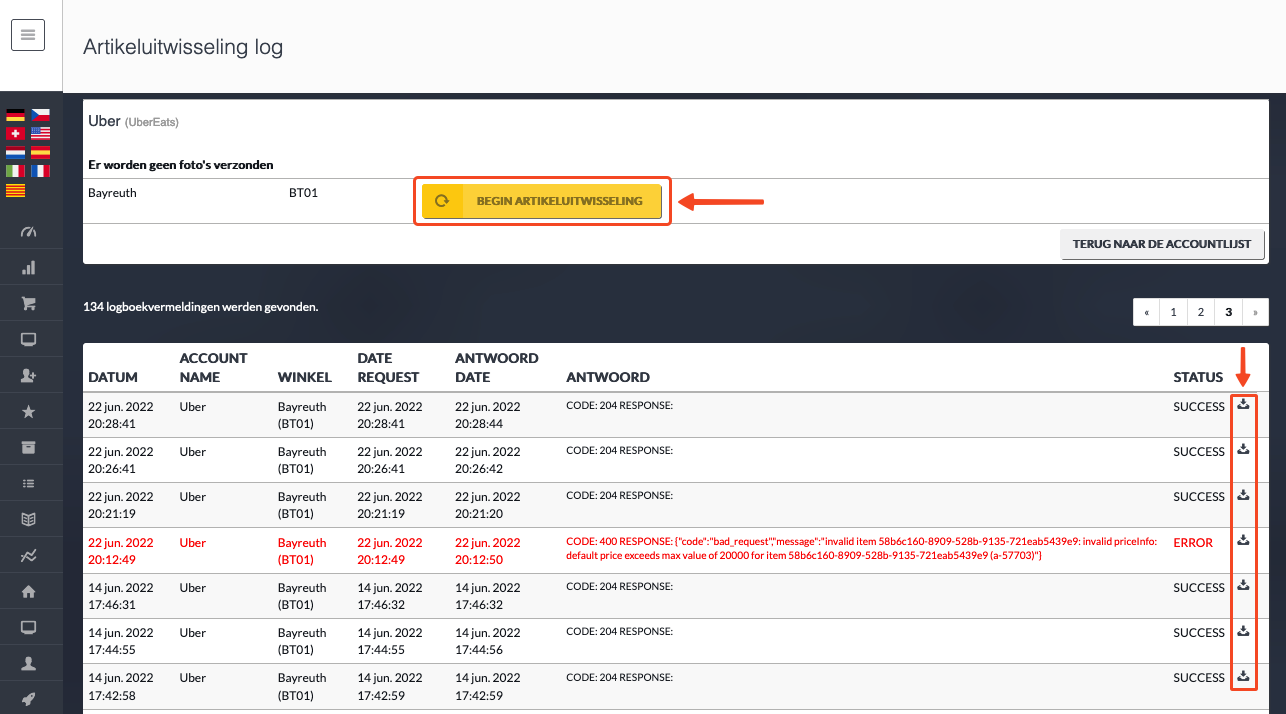Download log of the ERROR row
The height and width of the screenshot is (714, 1286).
[x=1243, y=540]
